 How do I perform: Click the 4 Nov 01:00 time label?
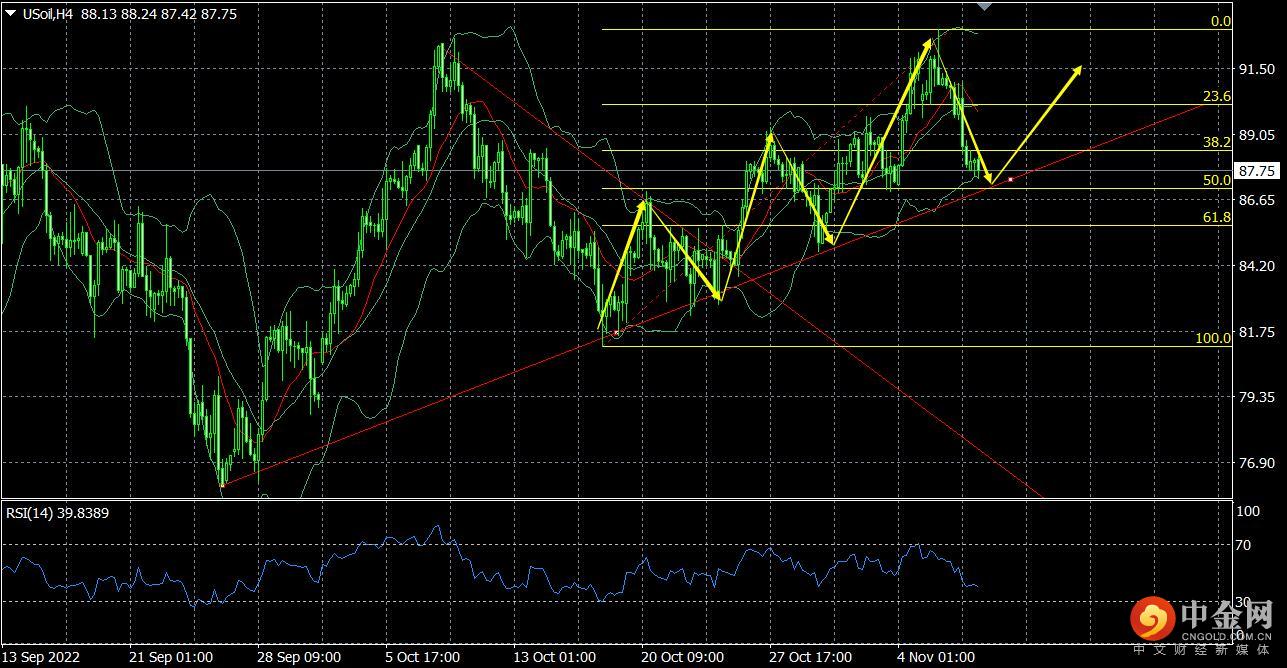coord(936,657)
